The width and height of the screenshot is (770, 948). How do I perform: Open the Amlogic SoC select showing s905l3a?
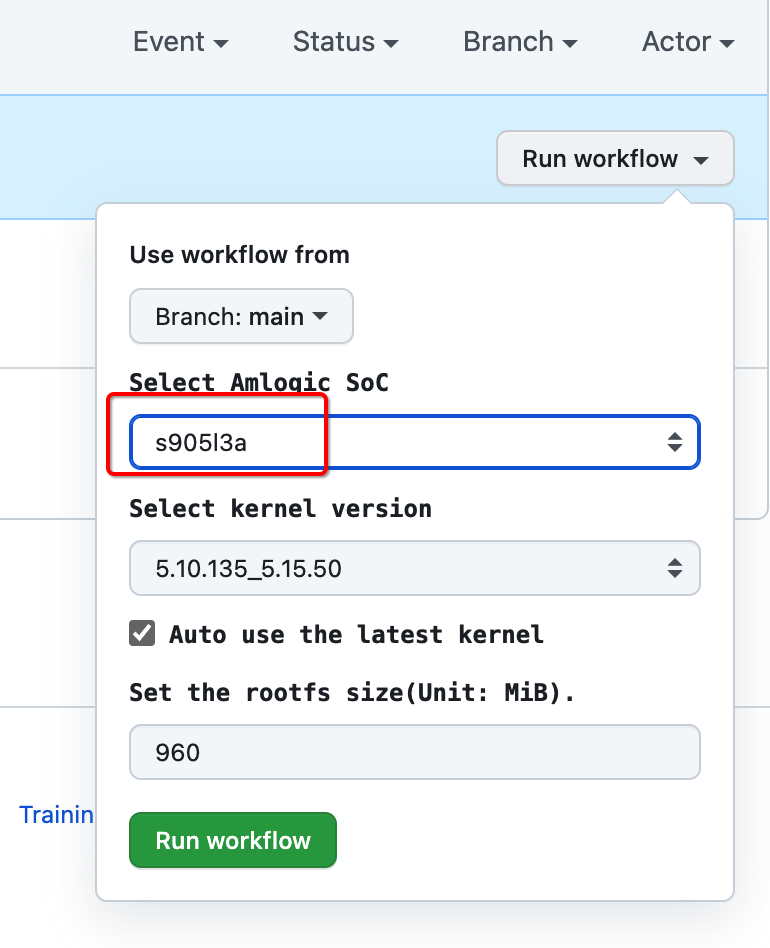(414, 441)
